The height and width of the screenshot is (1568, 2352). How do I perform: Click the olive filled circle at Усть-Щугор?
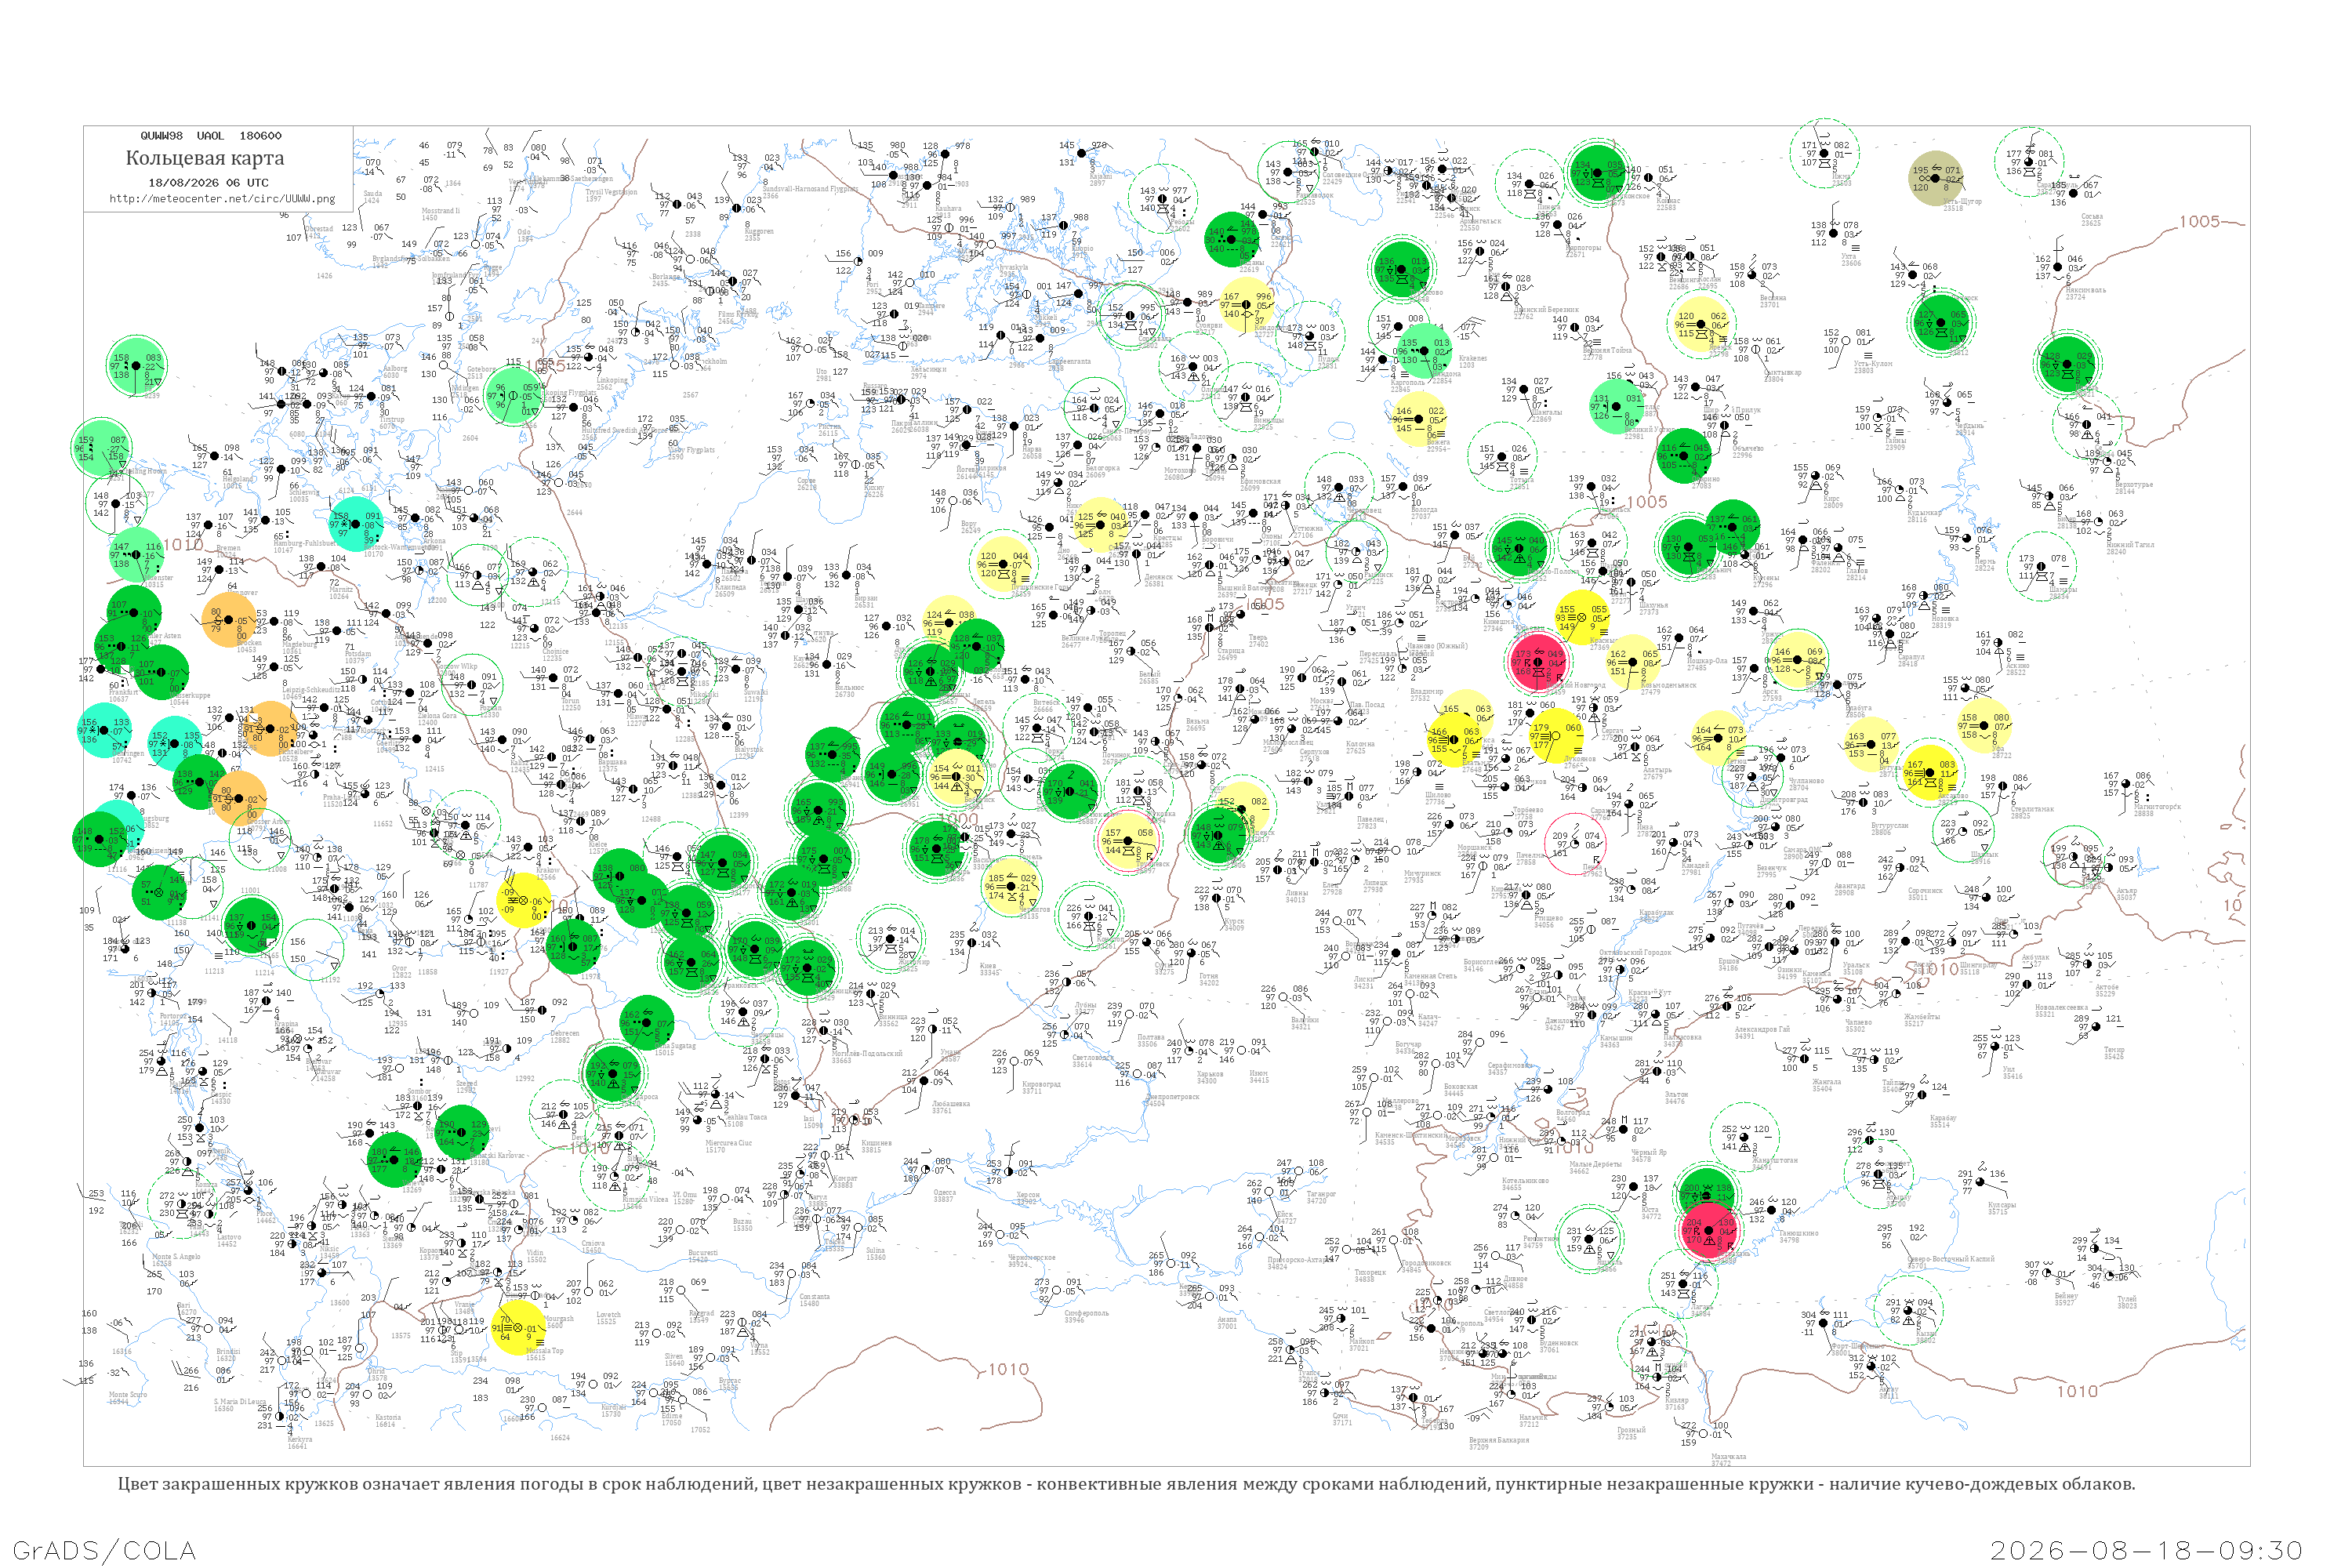click(x=1936, y=178)
